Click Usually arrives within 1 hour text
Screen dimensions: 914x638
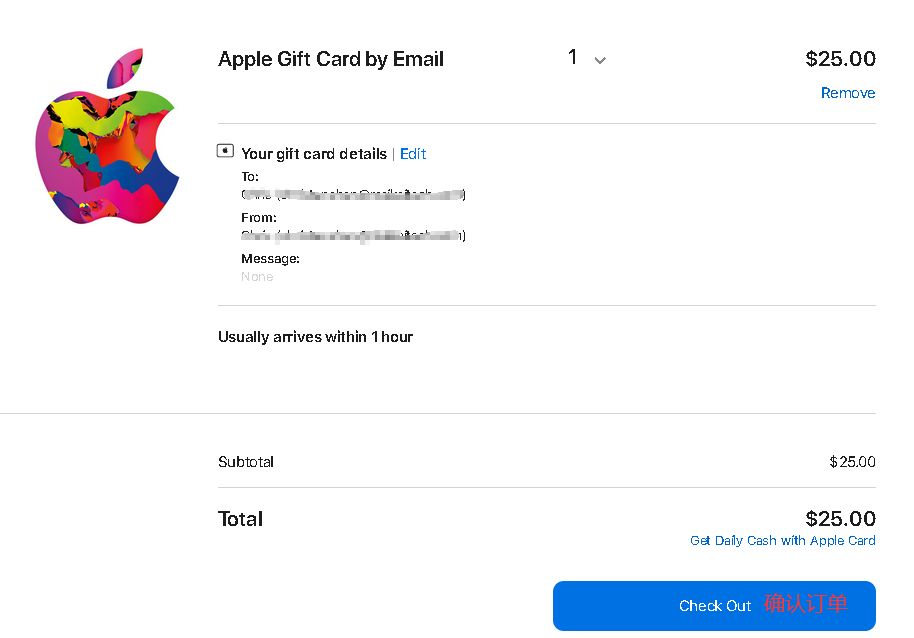315,337
